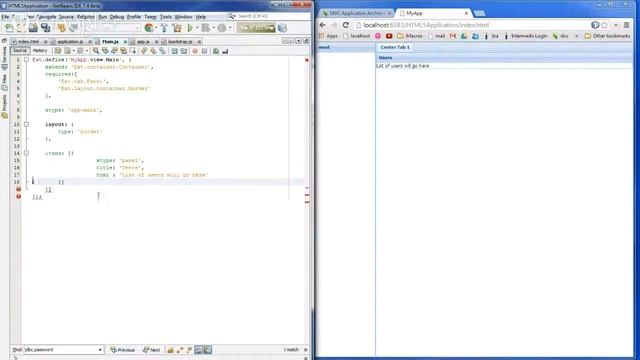Open the Help menu
This screenshot has width=640, height=360.
click(200, 17)
